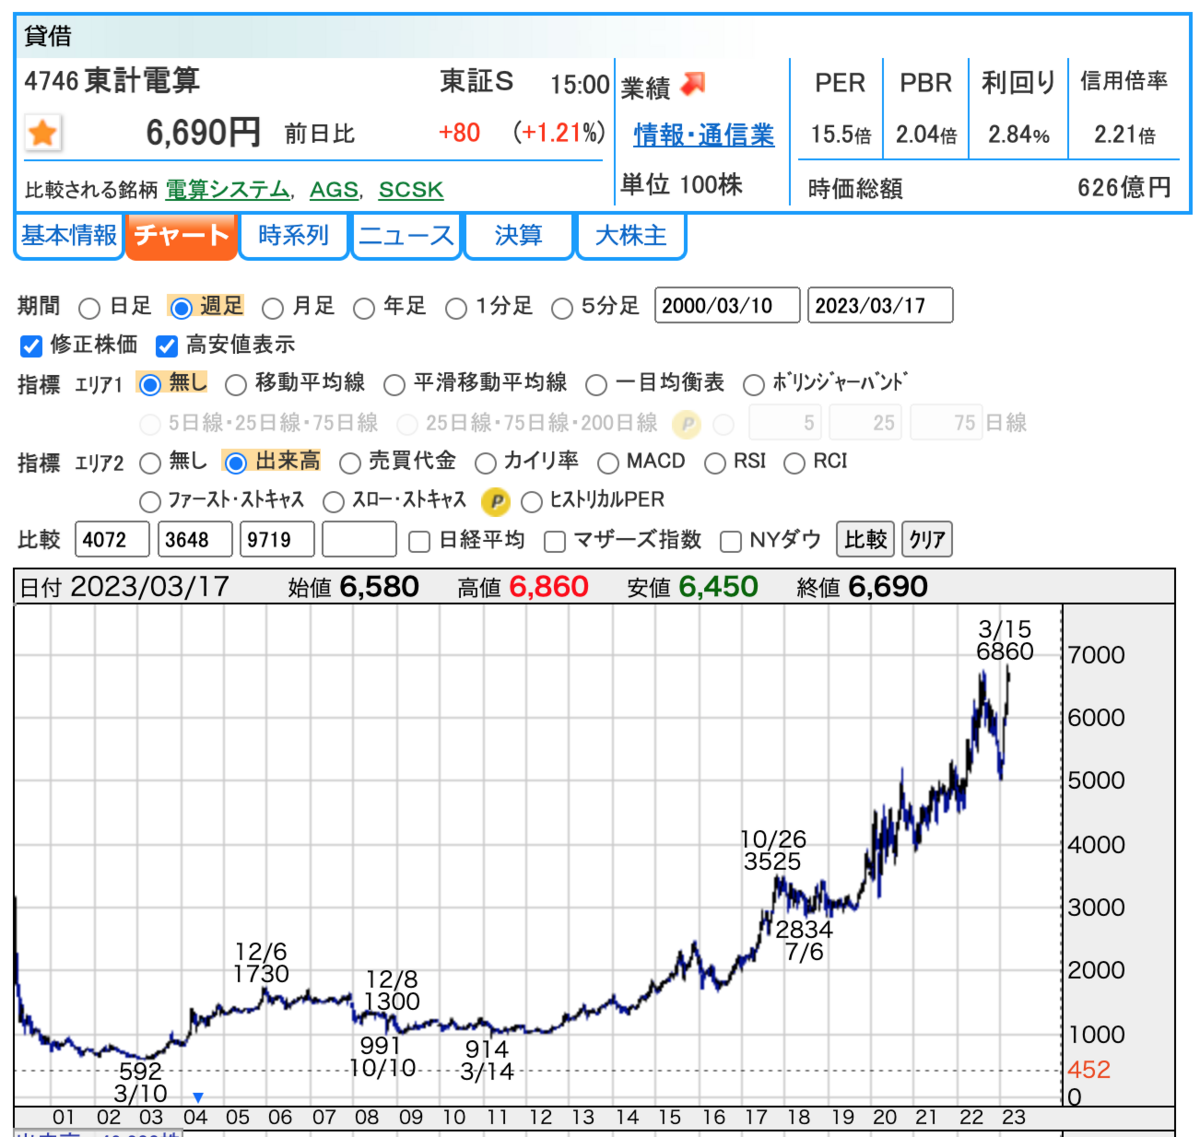Select 無し in indicator area 1

[150, 385]
